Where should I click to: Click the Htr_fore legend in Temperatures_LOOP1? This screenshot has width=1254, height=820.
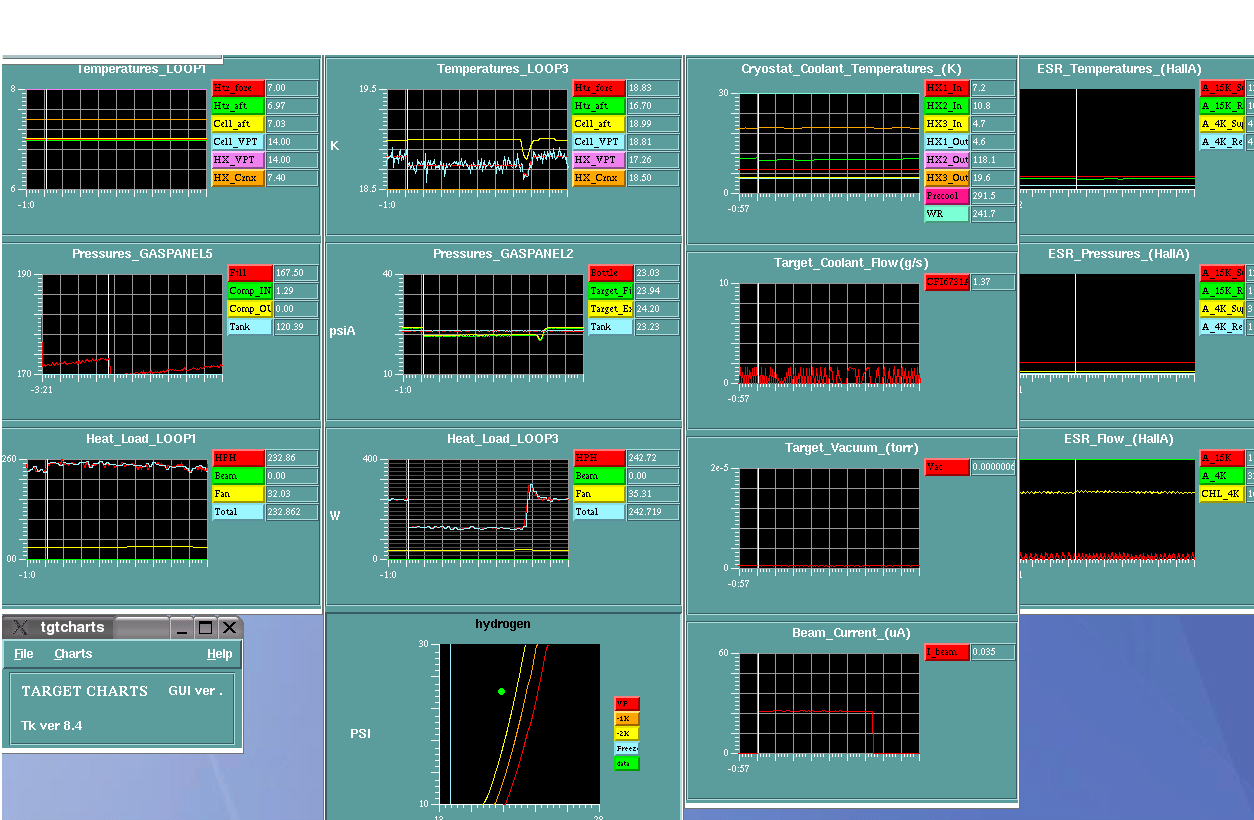coord(238,88)
